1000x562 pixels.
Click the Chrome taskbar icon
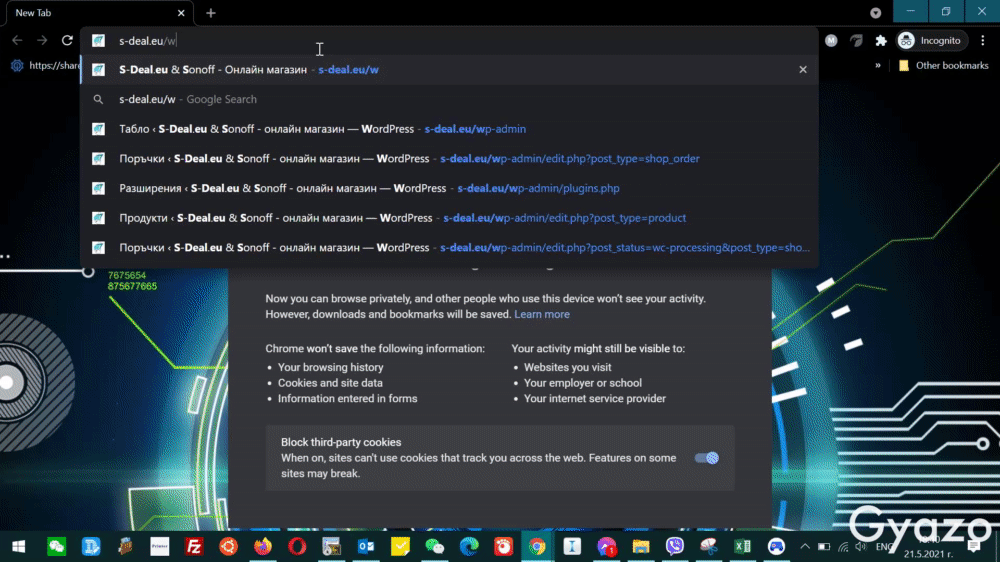click(538, 547)
